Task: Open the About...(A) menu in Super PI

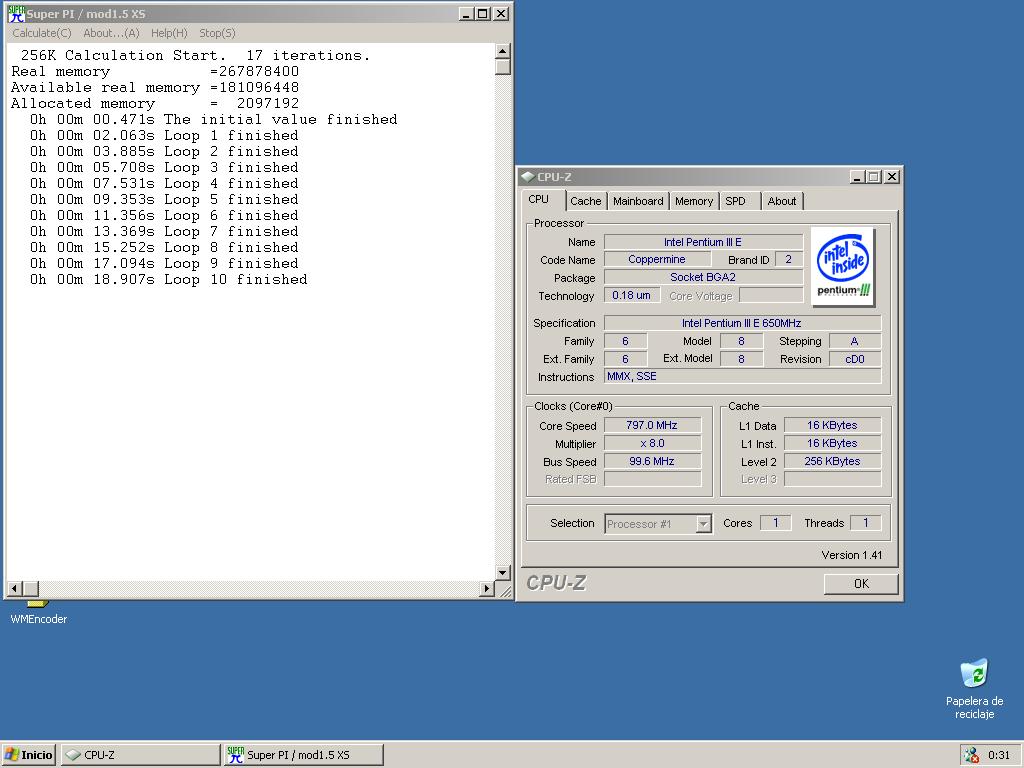Action: [111, 33]
